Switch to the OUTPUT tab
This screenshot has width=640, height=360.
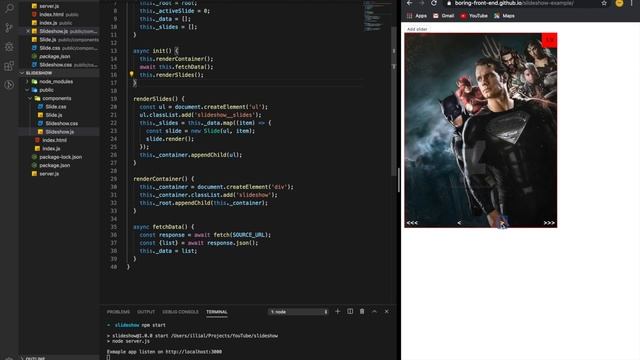tap(146, 312)
